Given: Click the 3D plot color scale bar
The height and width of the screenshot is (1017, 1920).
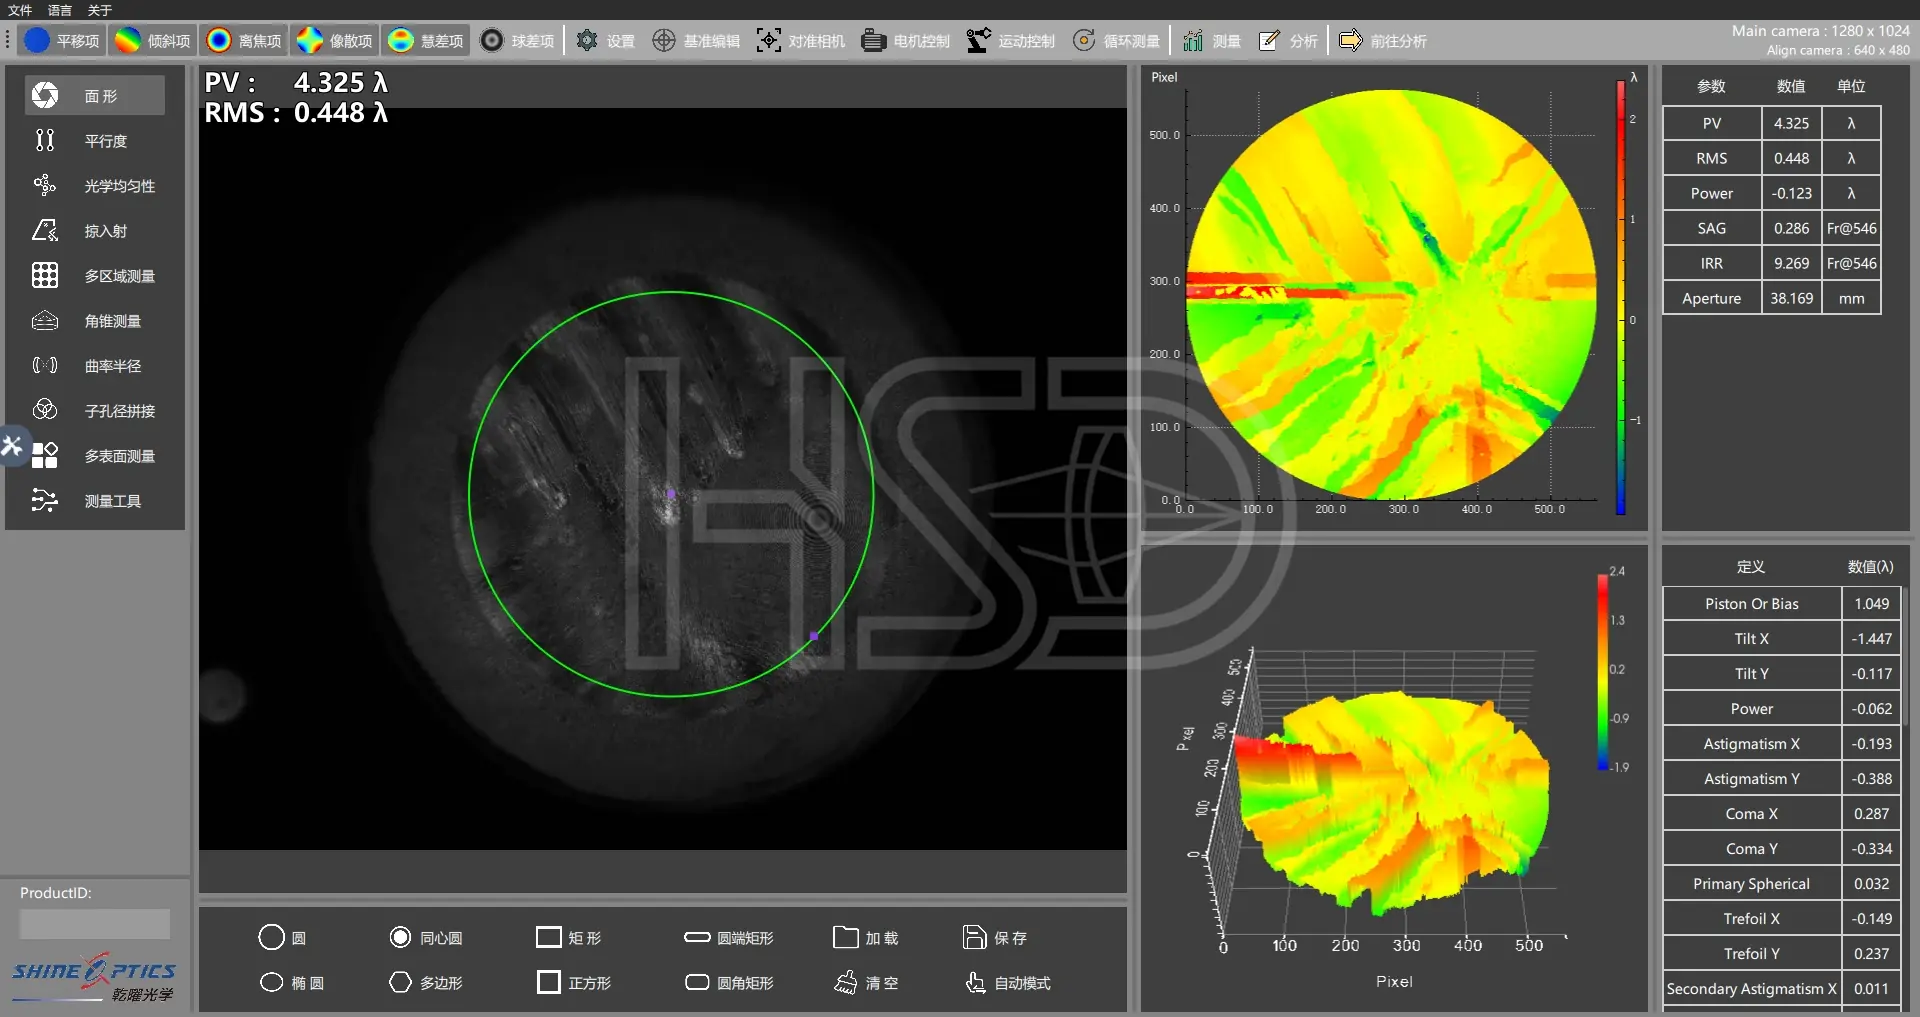Looking at the screenshot, I should (x=1603, y=672).
